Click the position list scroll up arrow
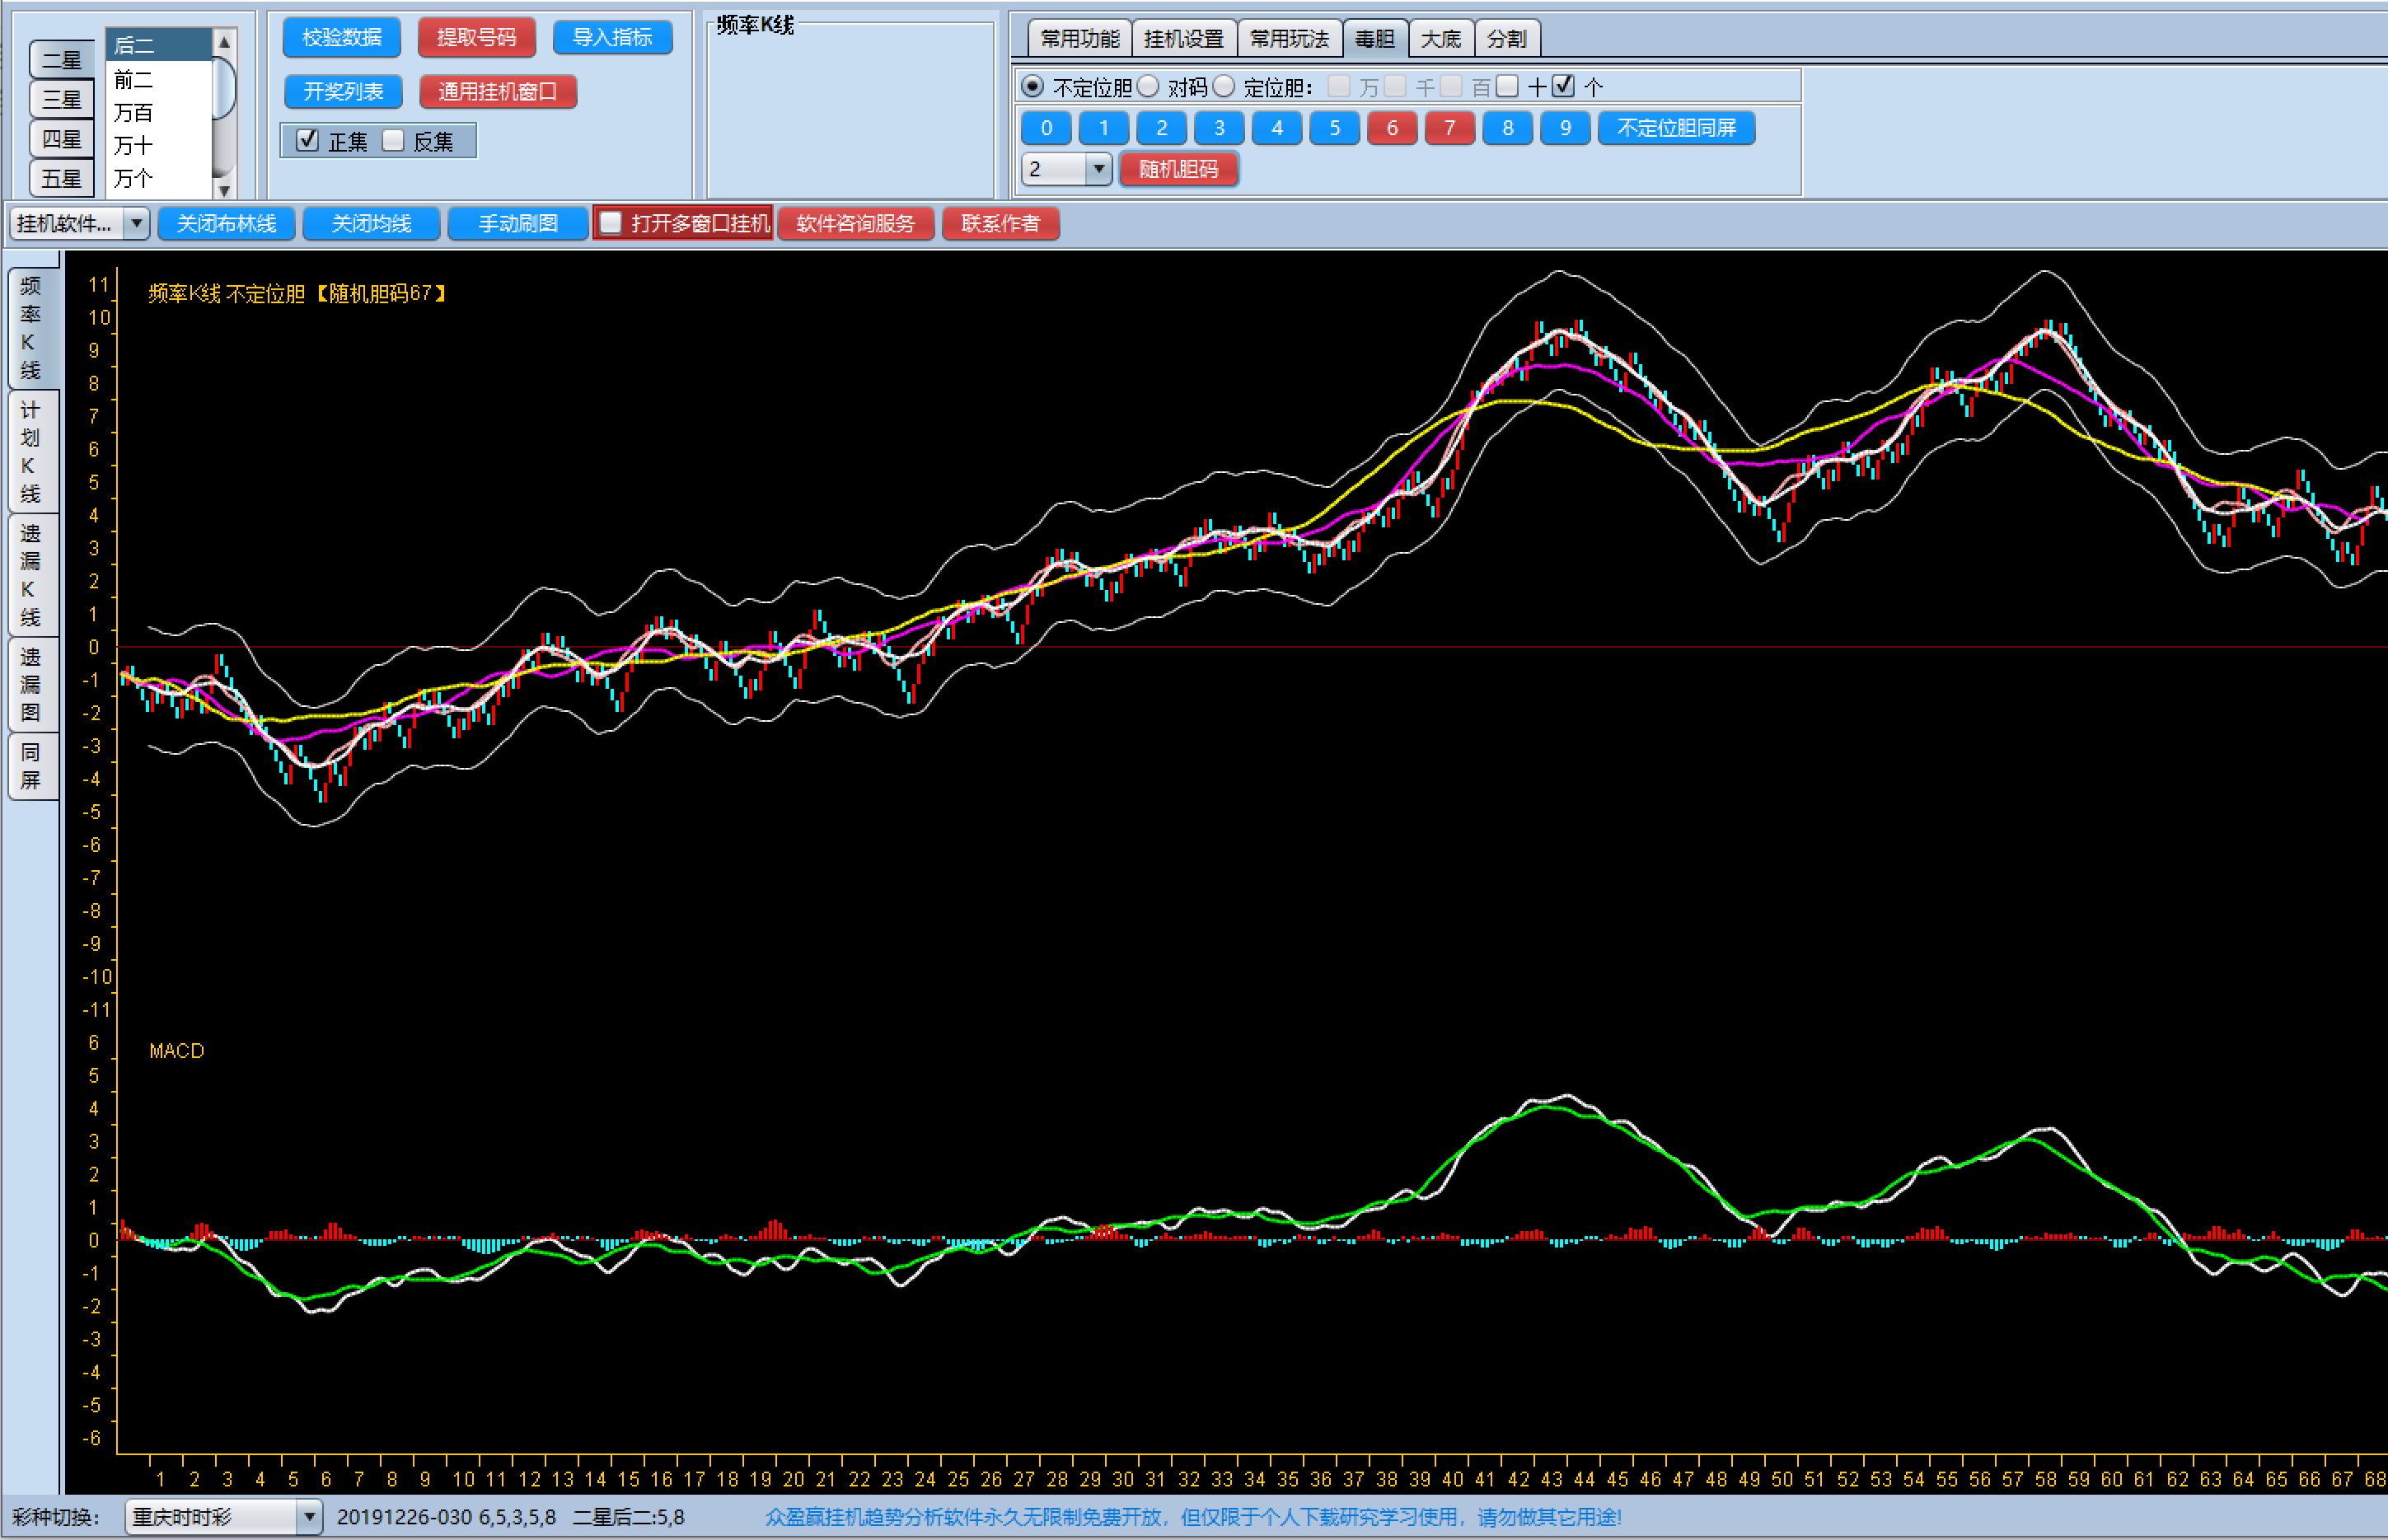 225,43
